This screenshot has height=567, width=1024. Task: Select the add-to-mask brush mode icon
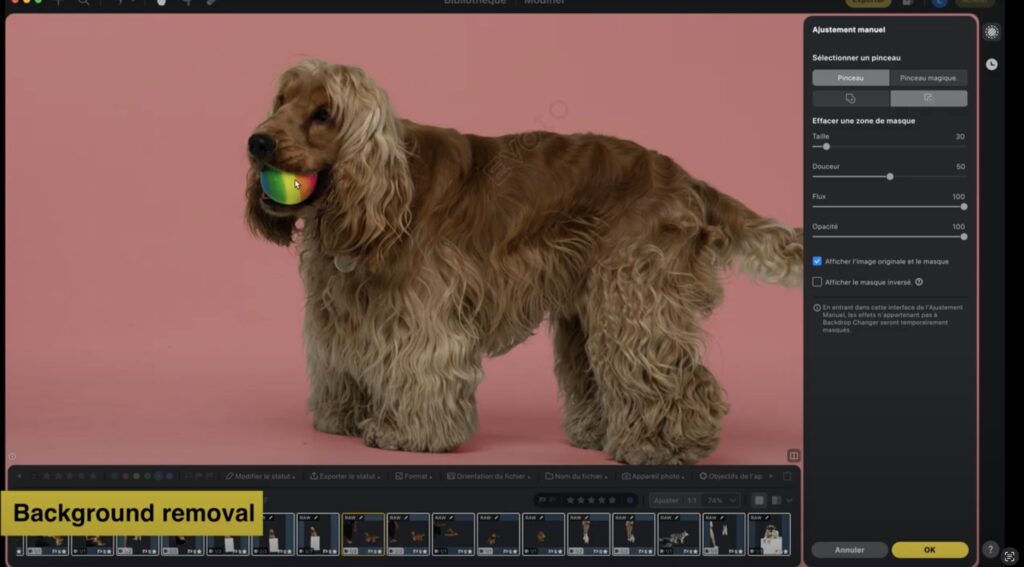[850, 98]
